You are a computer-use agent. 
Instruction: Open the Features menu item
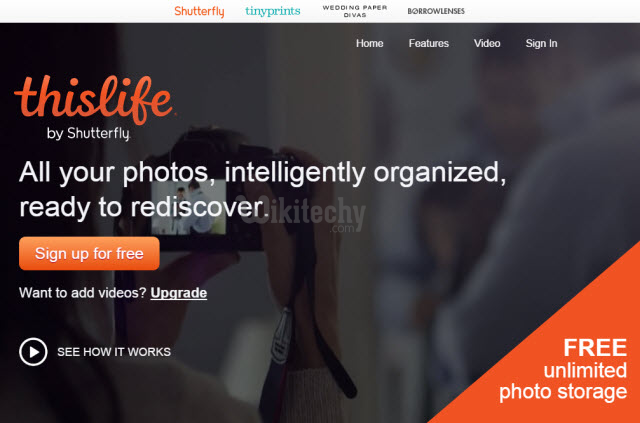[429, 43]
